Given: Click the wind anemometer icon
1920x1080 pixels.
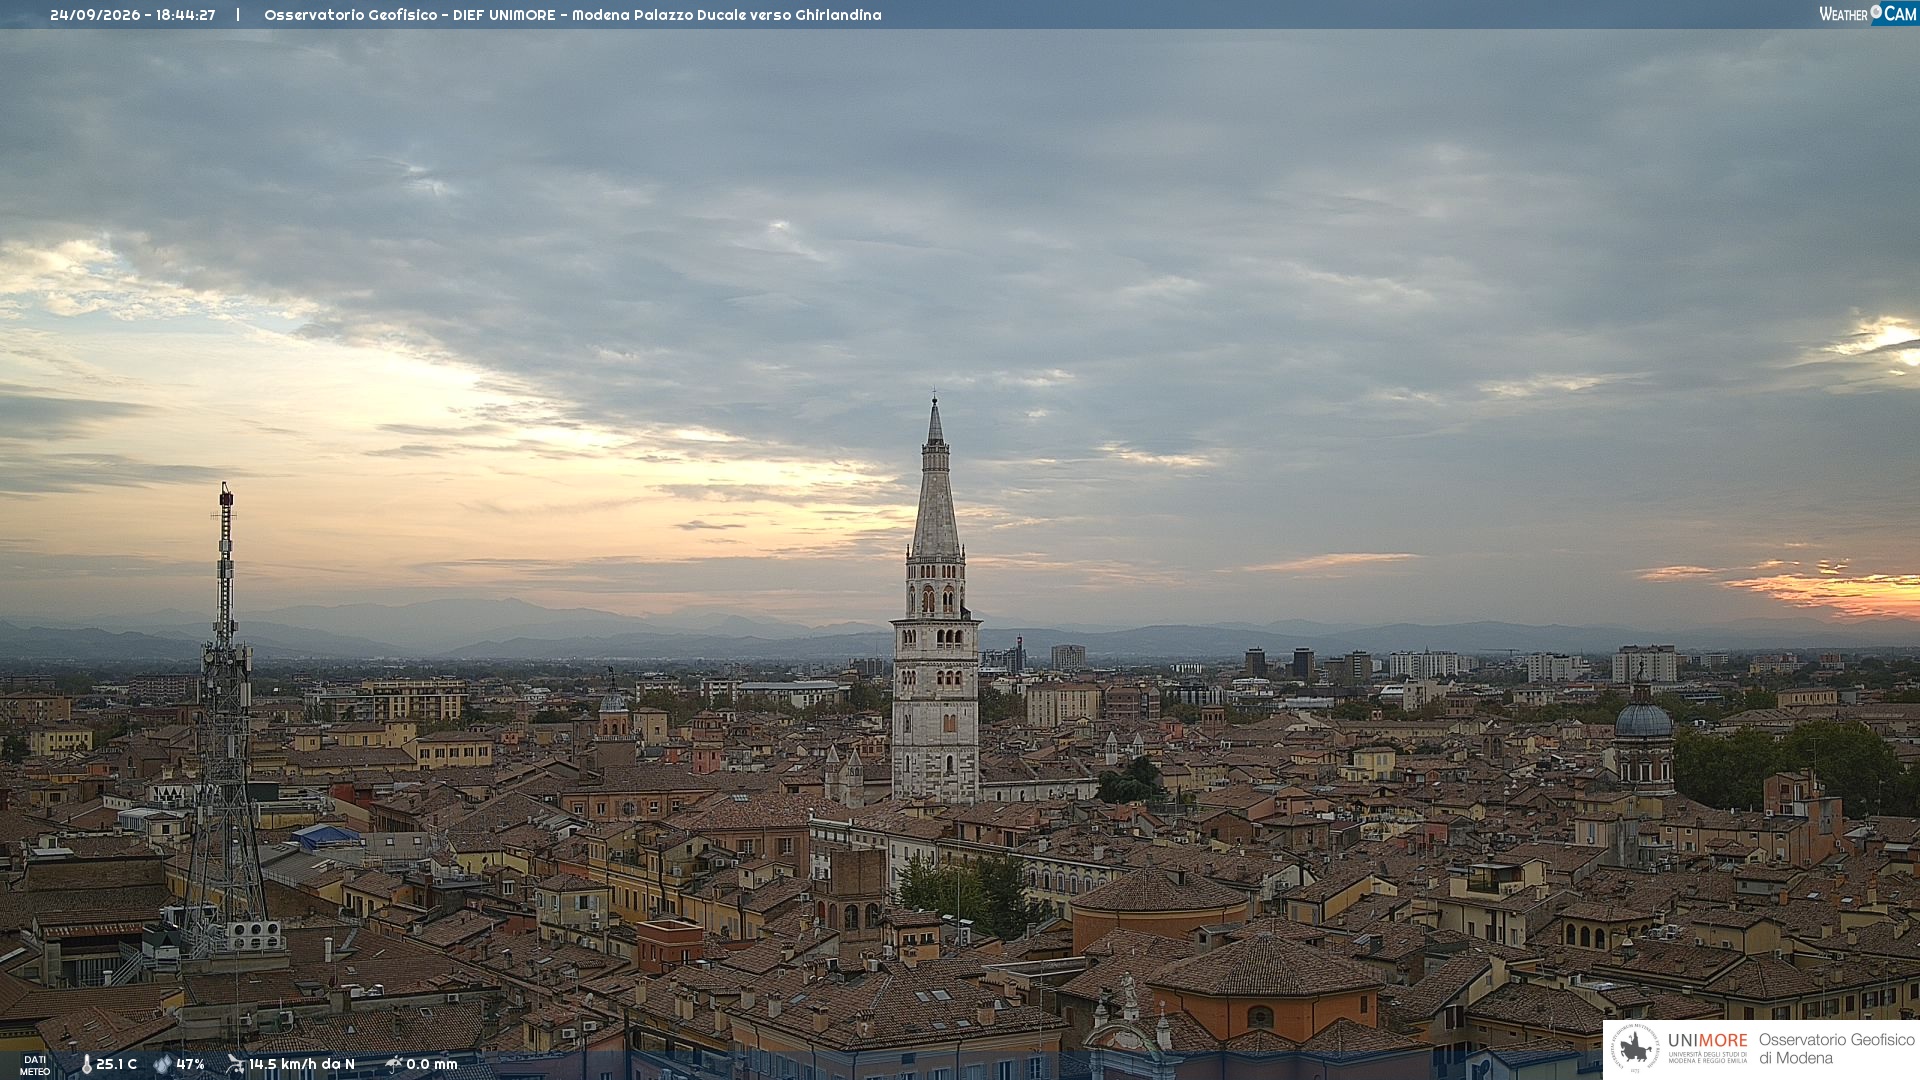Looking at the screenshot, I should (x=235, y=1064).
